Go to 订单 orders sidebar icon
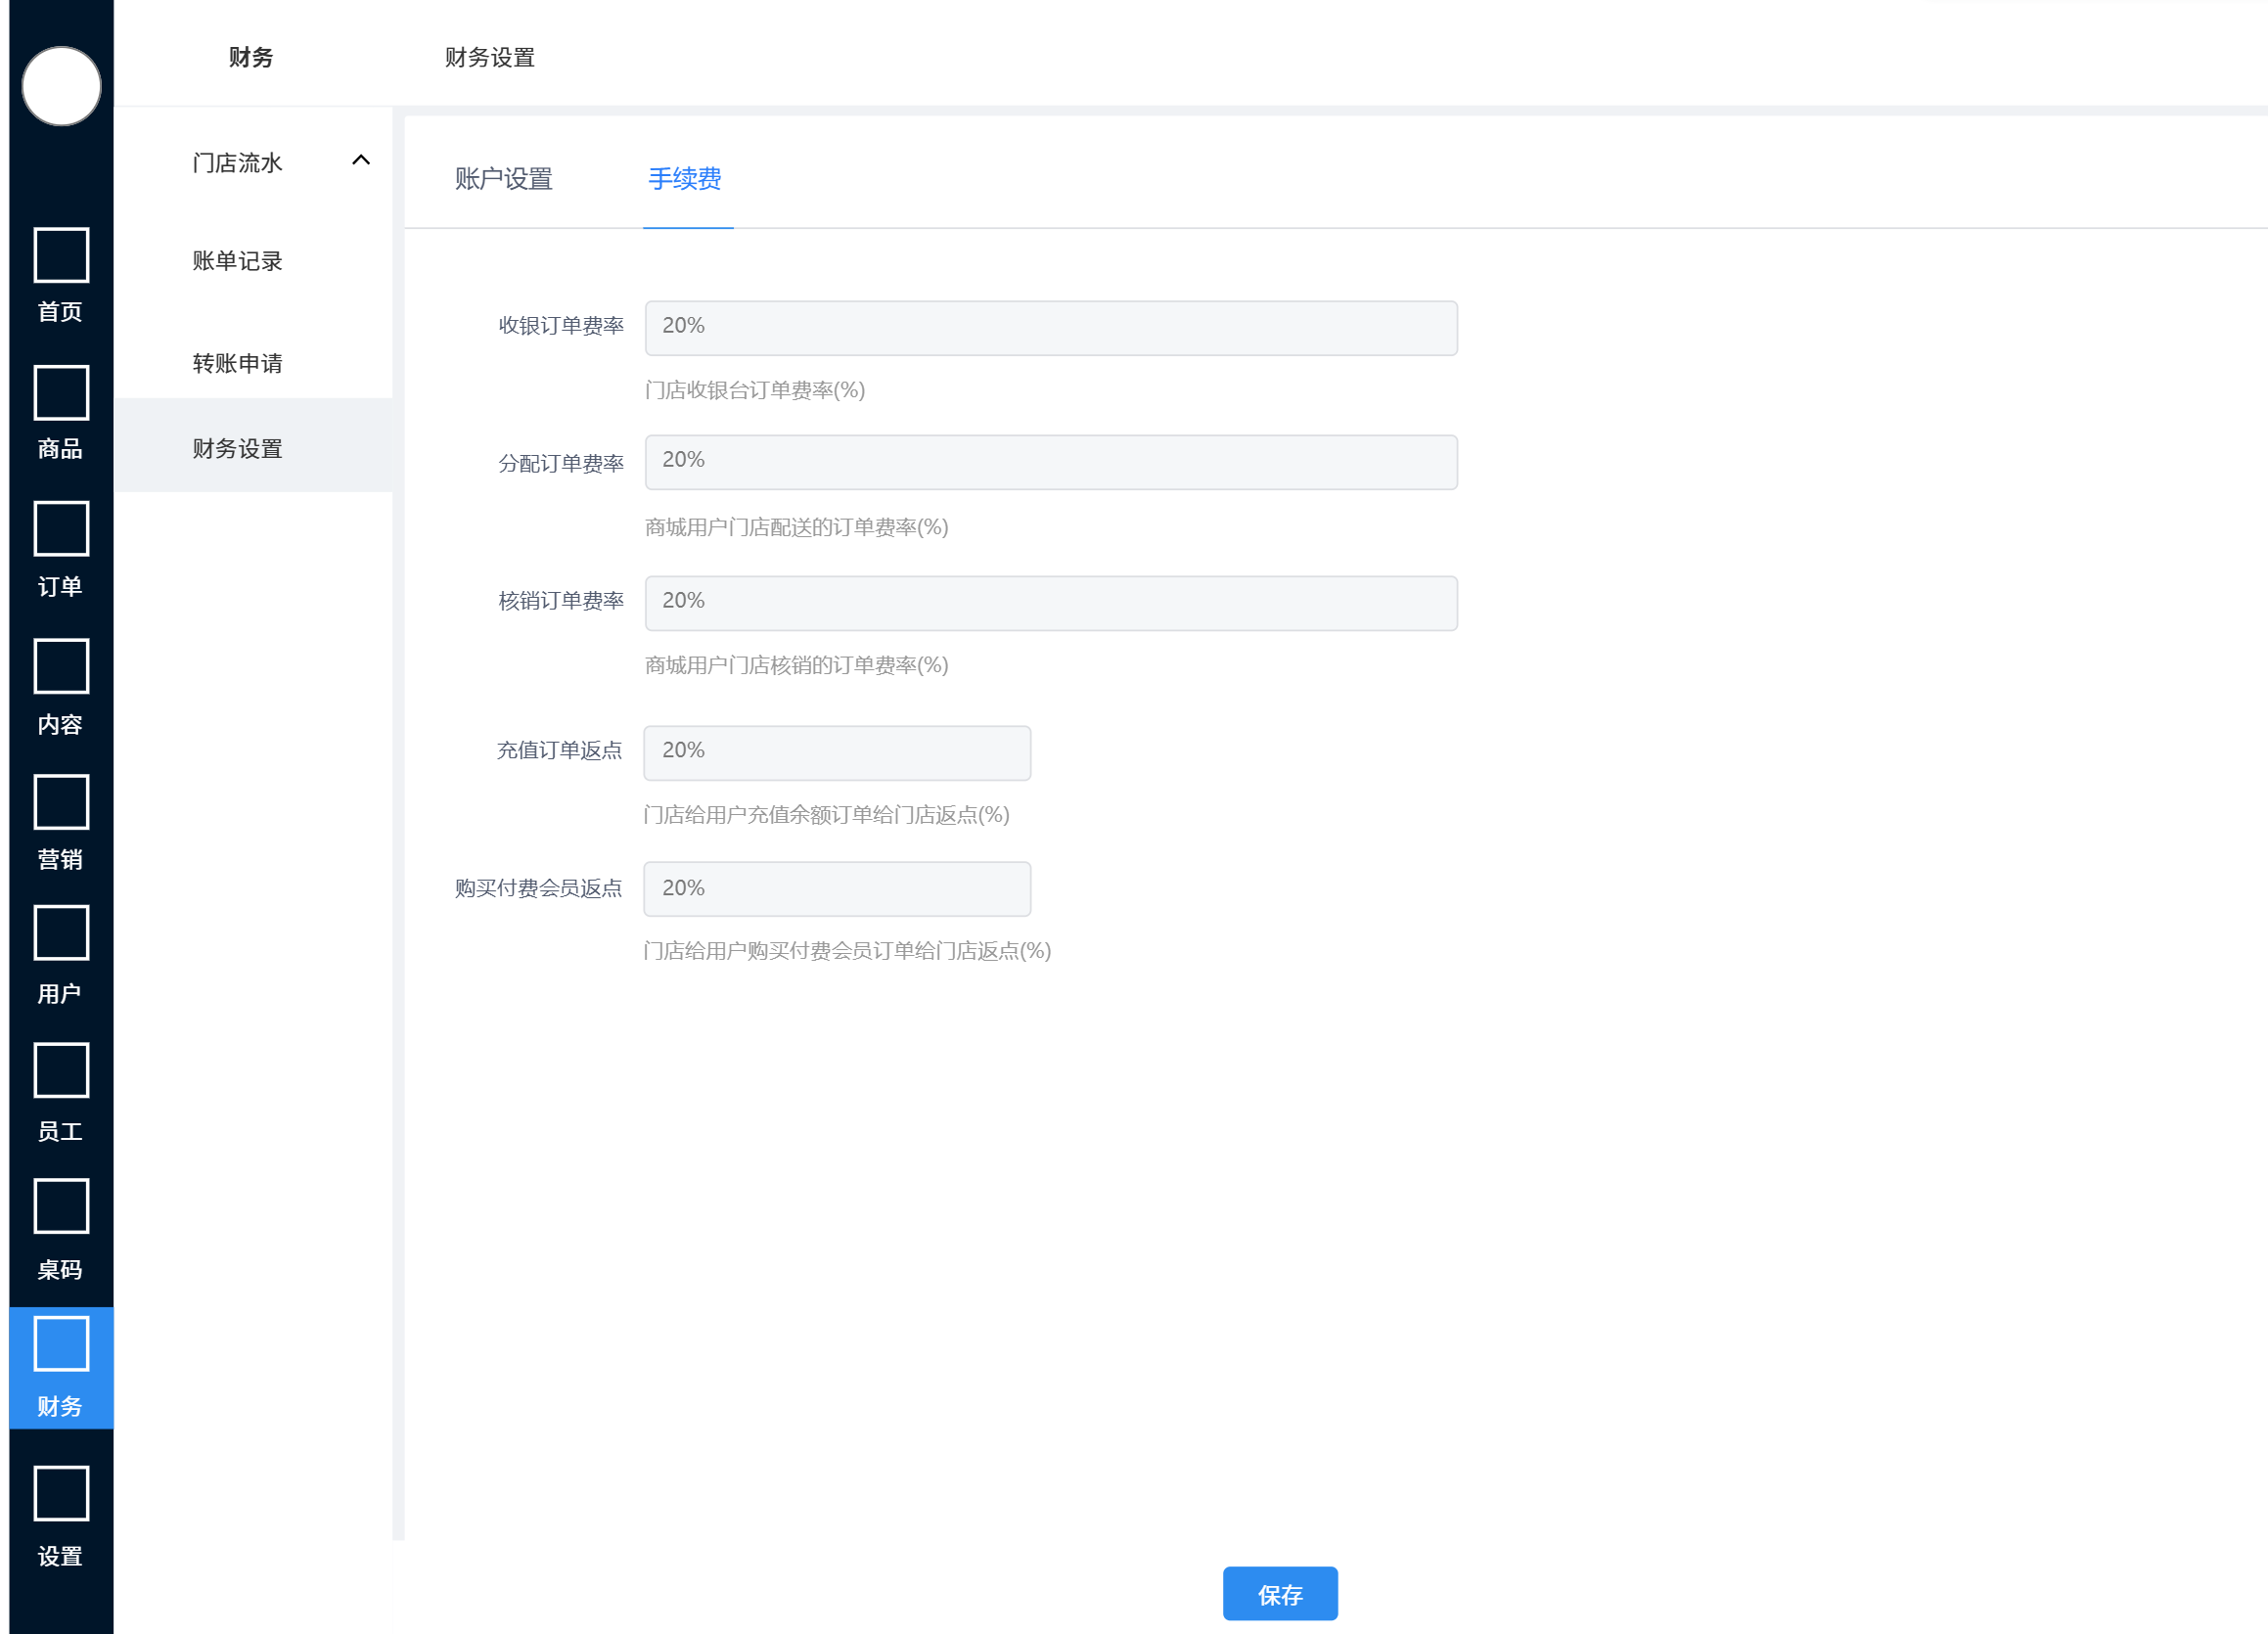2268x1634 pixels. coord(61,529)
